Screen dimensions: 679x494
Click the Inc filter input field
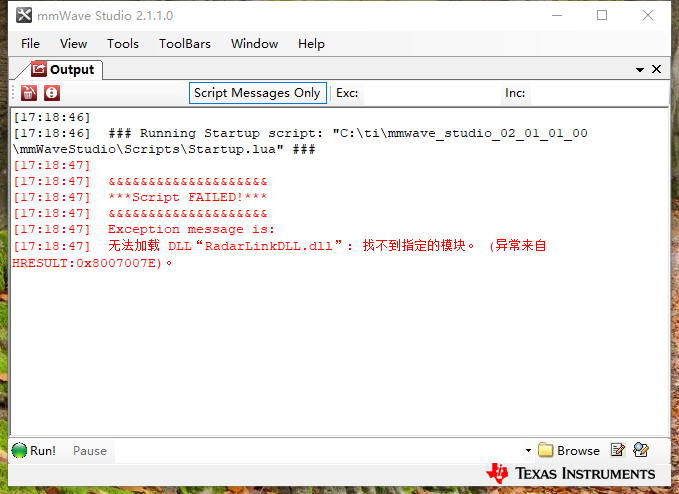(598, 93)
